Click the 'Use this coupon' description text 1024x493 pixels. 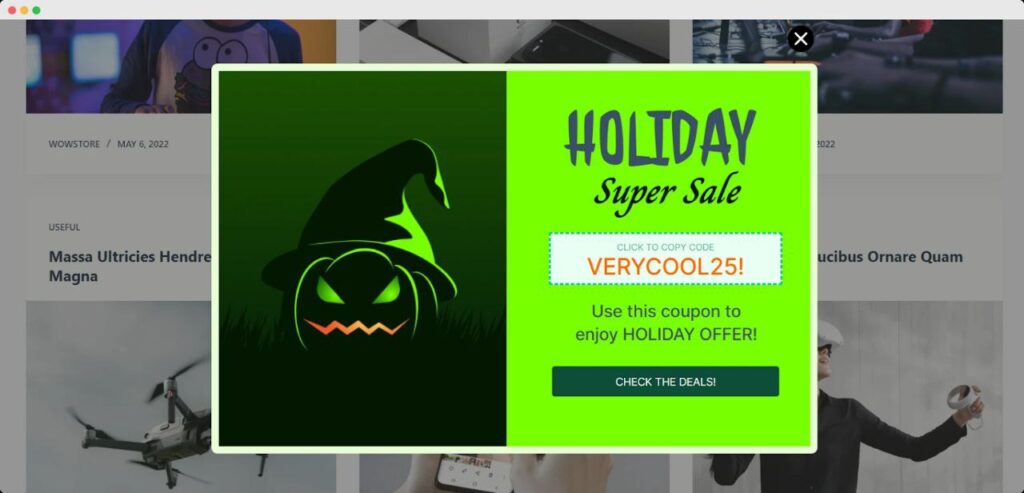(666, 323)
